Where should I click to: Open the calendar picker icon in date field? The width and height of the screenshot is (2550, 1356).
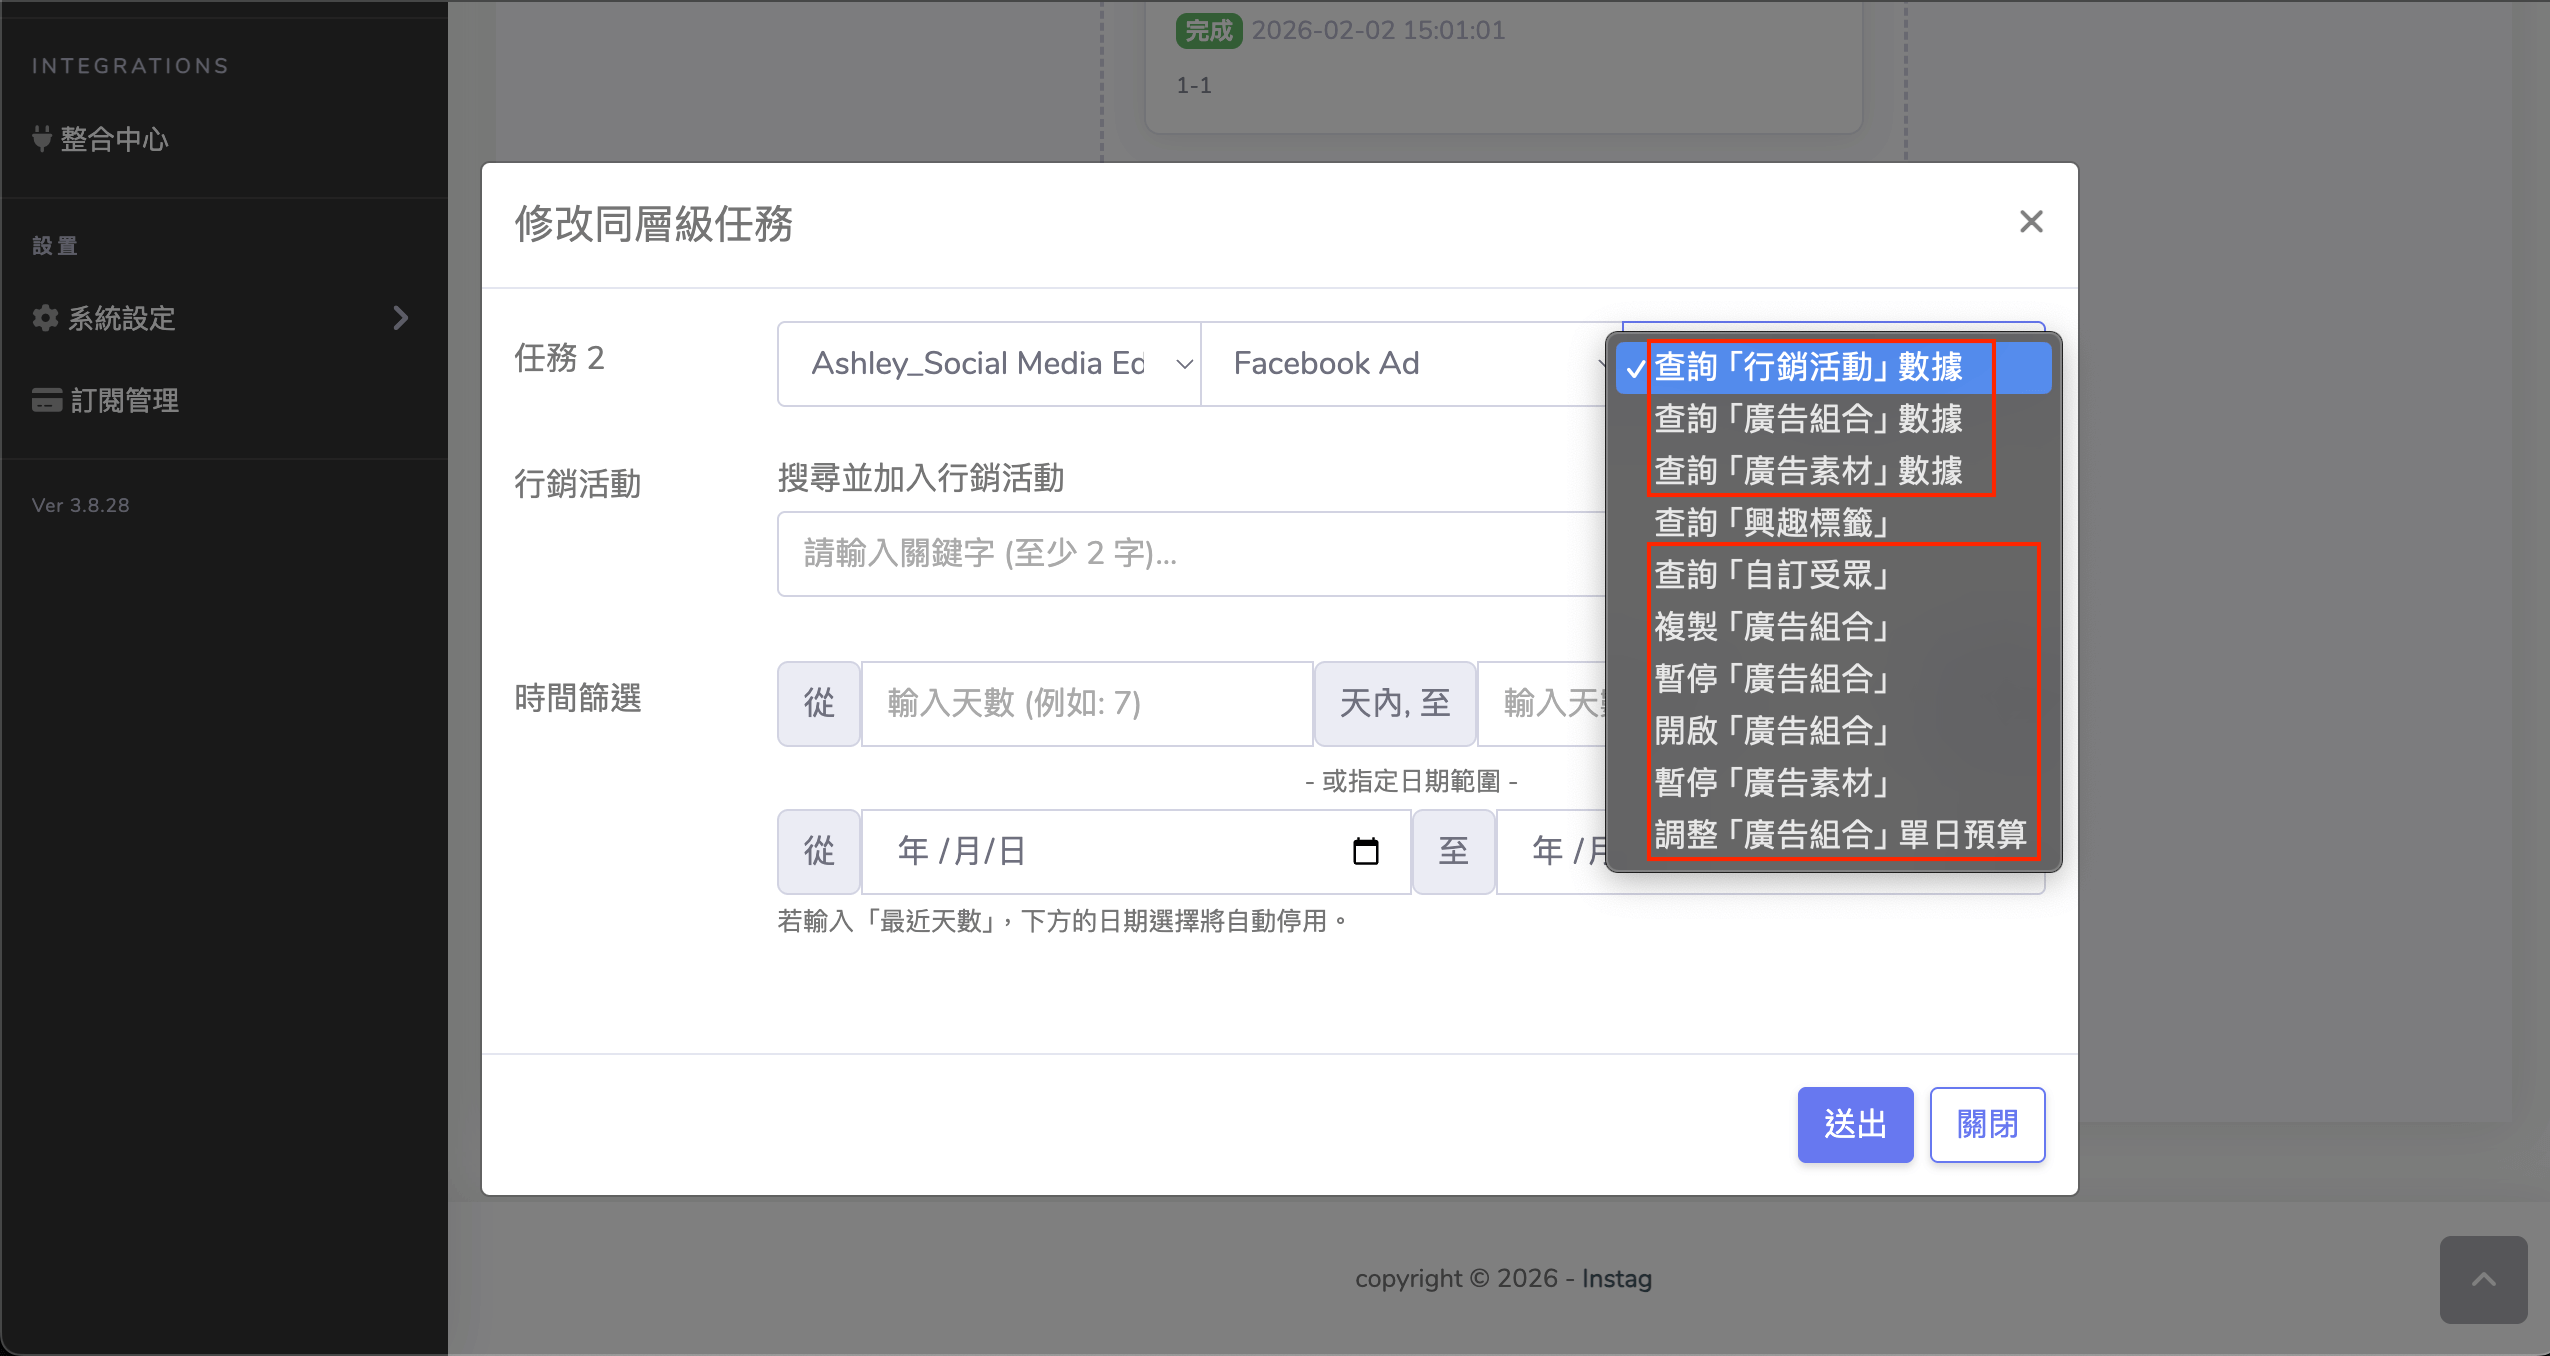tap(1365, 851)
